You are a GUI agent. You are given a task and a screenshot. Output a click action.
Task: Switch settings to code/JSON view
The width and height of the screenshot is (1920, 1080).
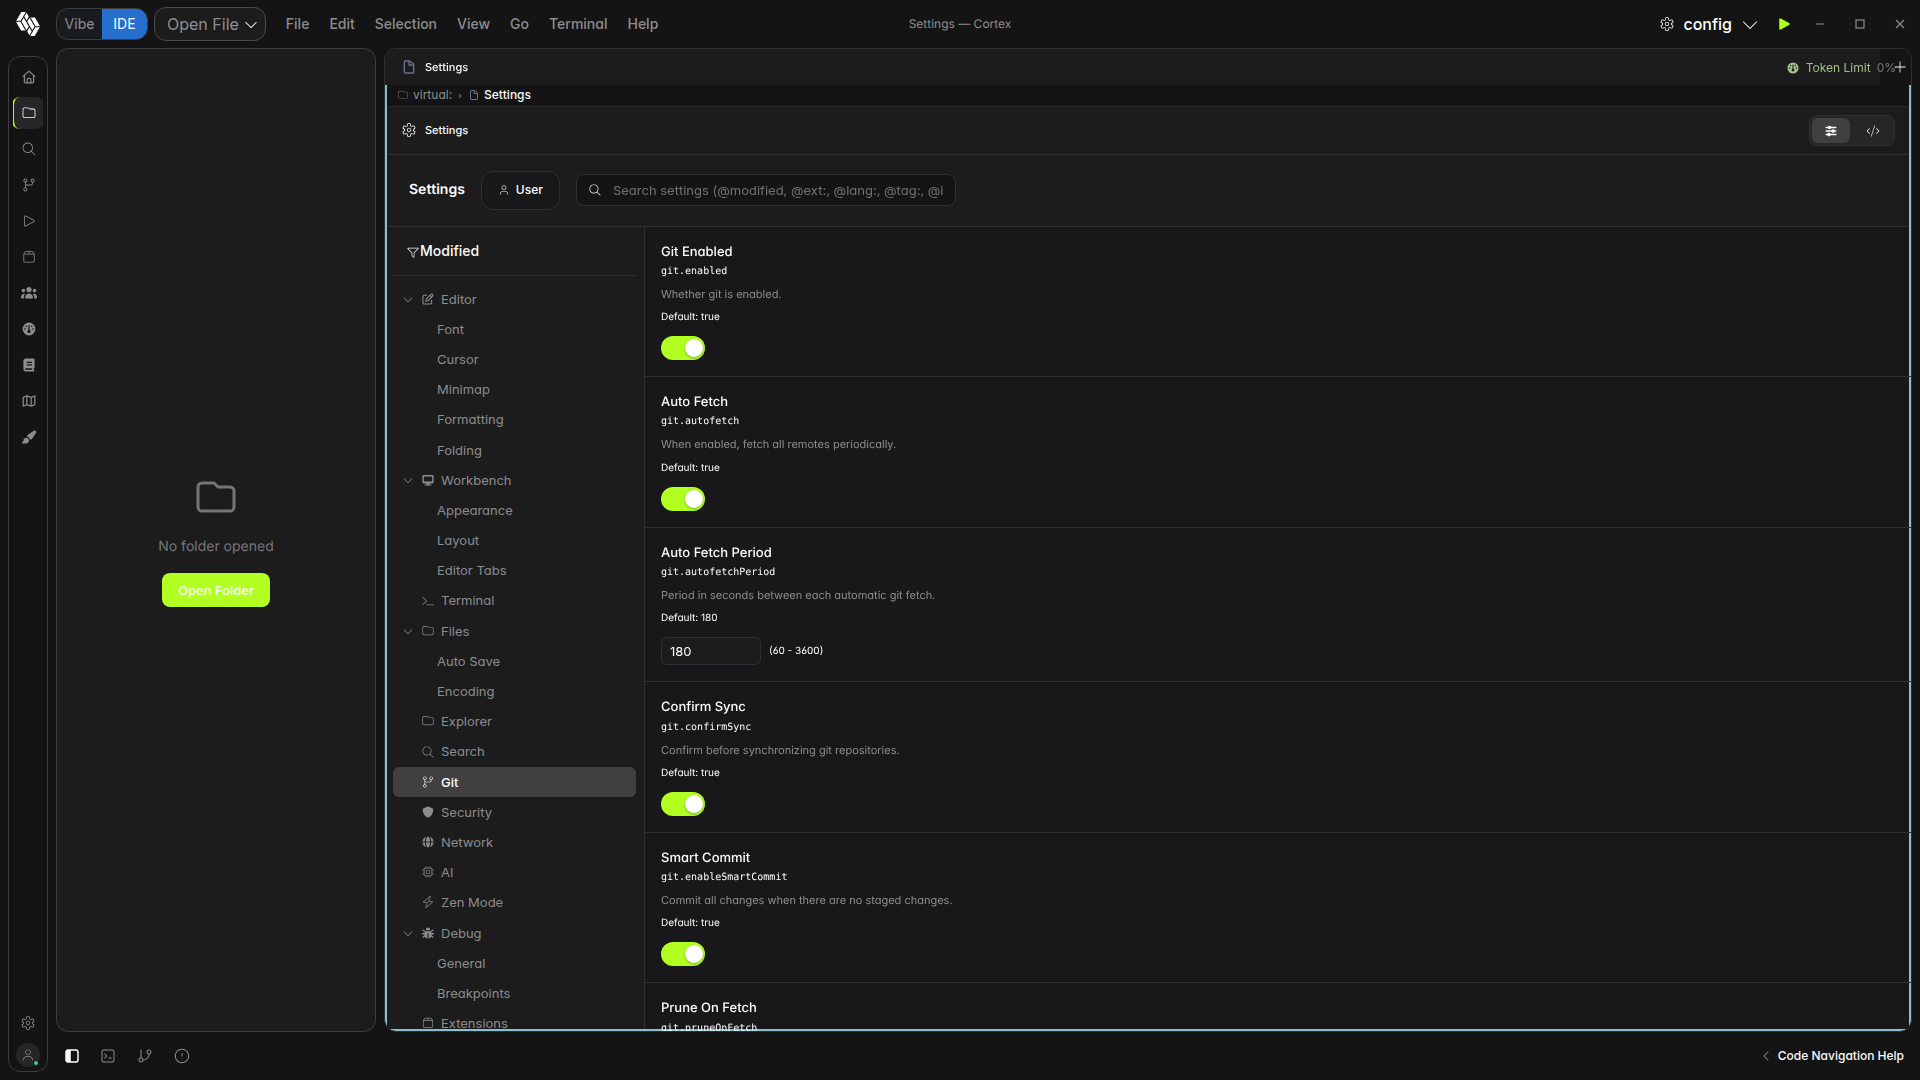coord(1872,130)
